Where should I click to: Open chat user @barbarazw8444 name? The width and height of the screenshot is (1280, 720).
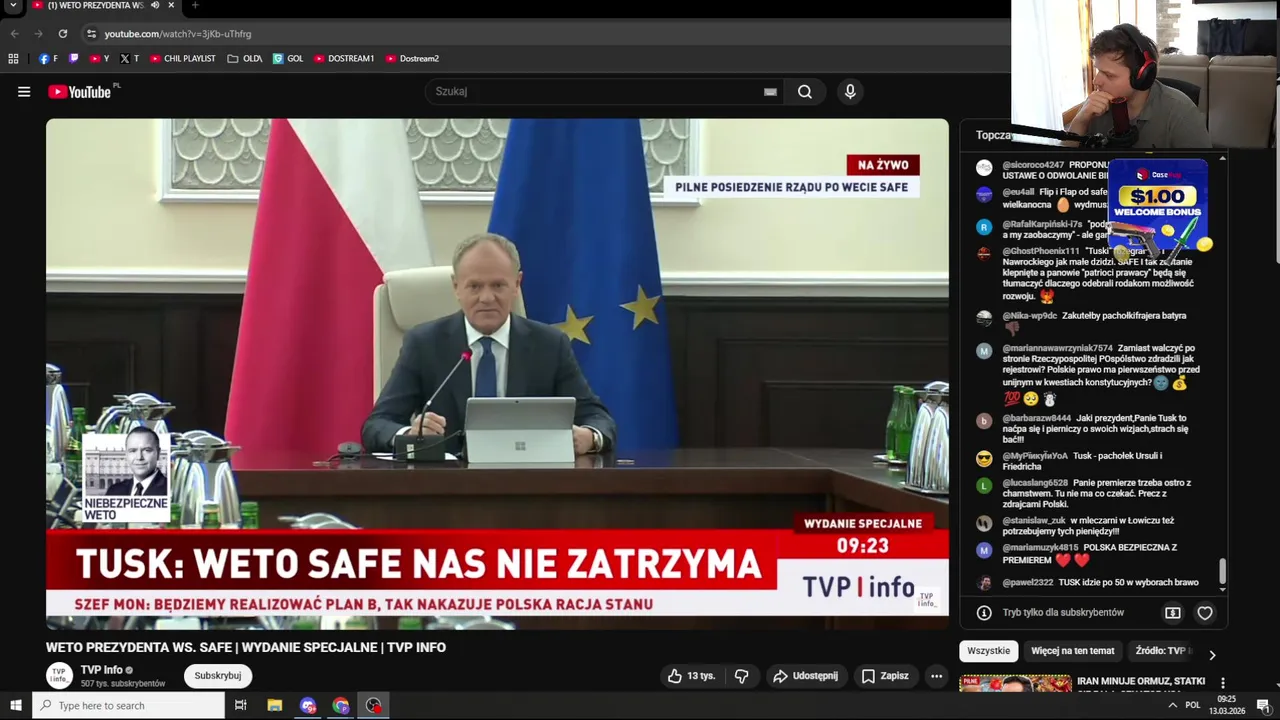pyautogui.click(x=1037, y=418)
